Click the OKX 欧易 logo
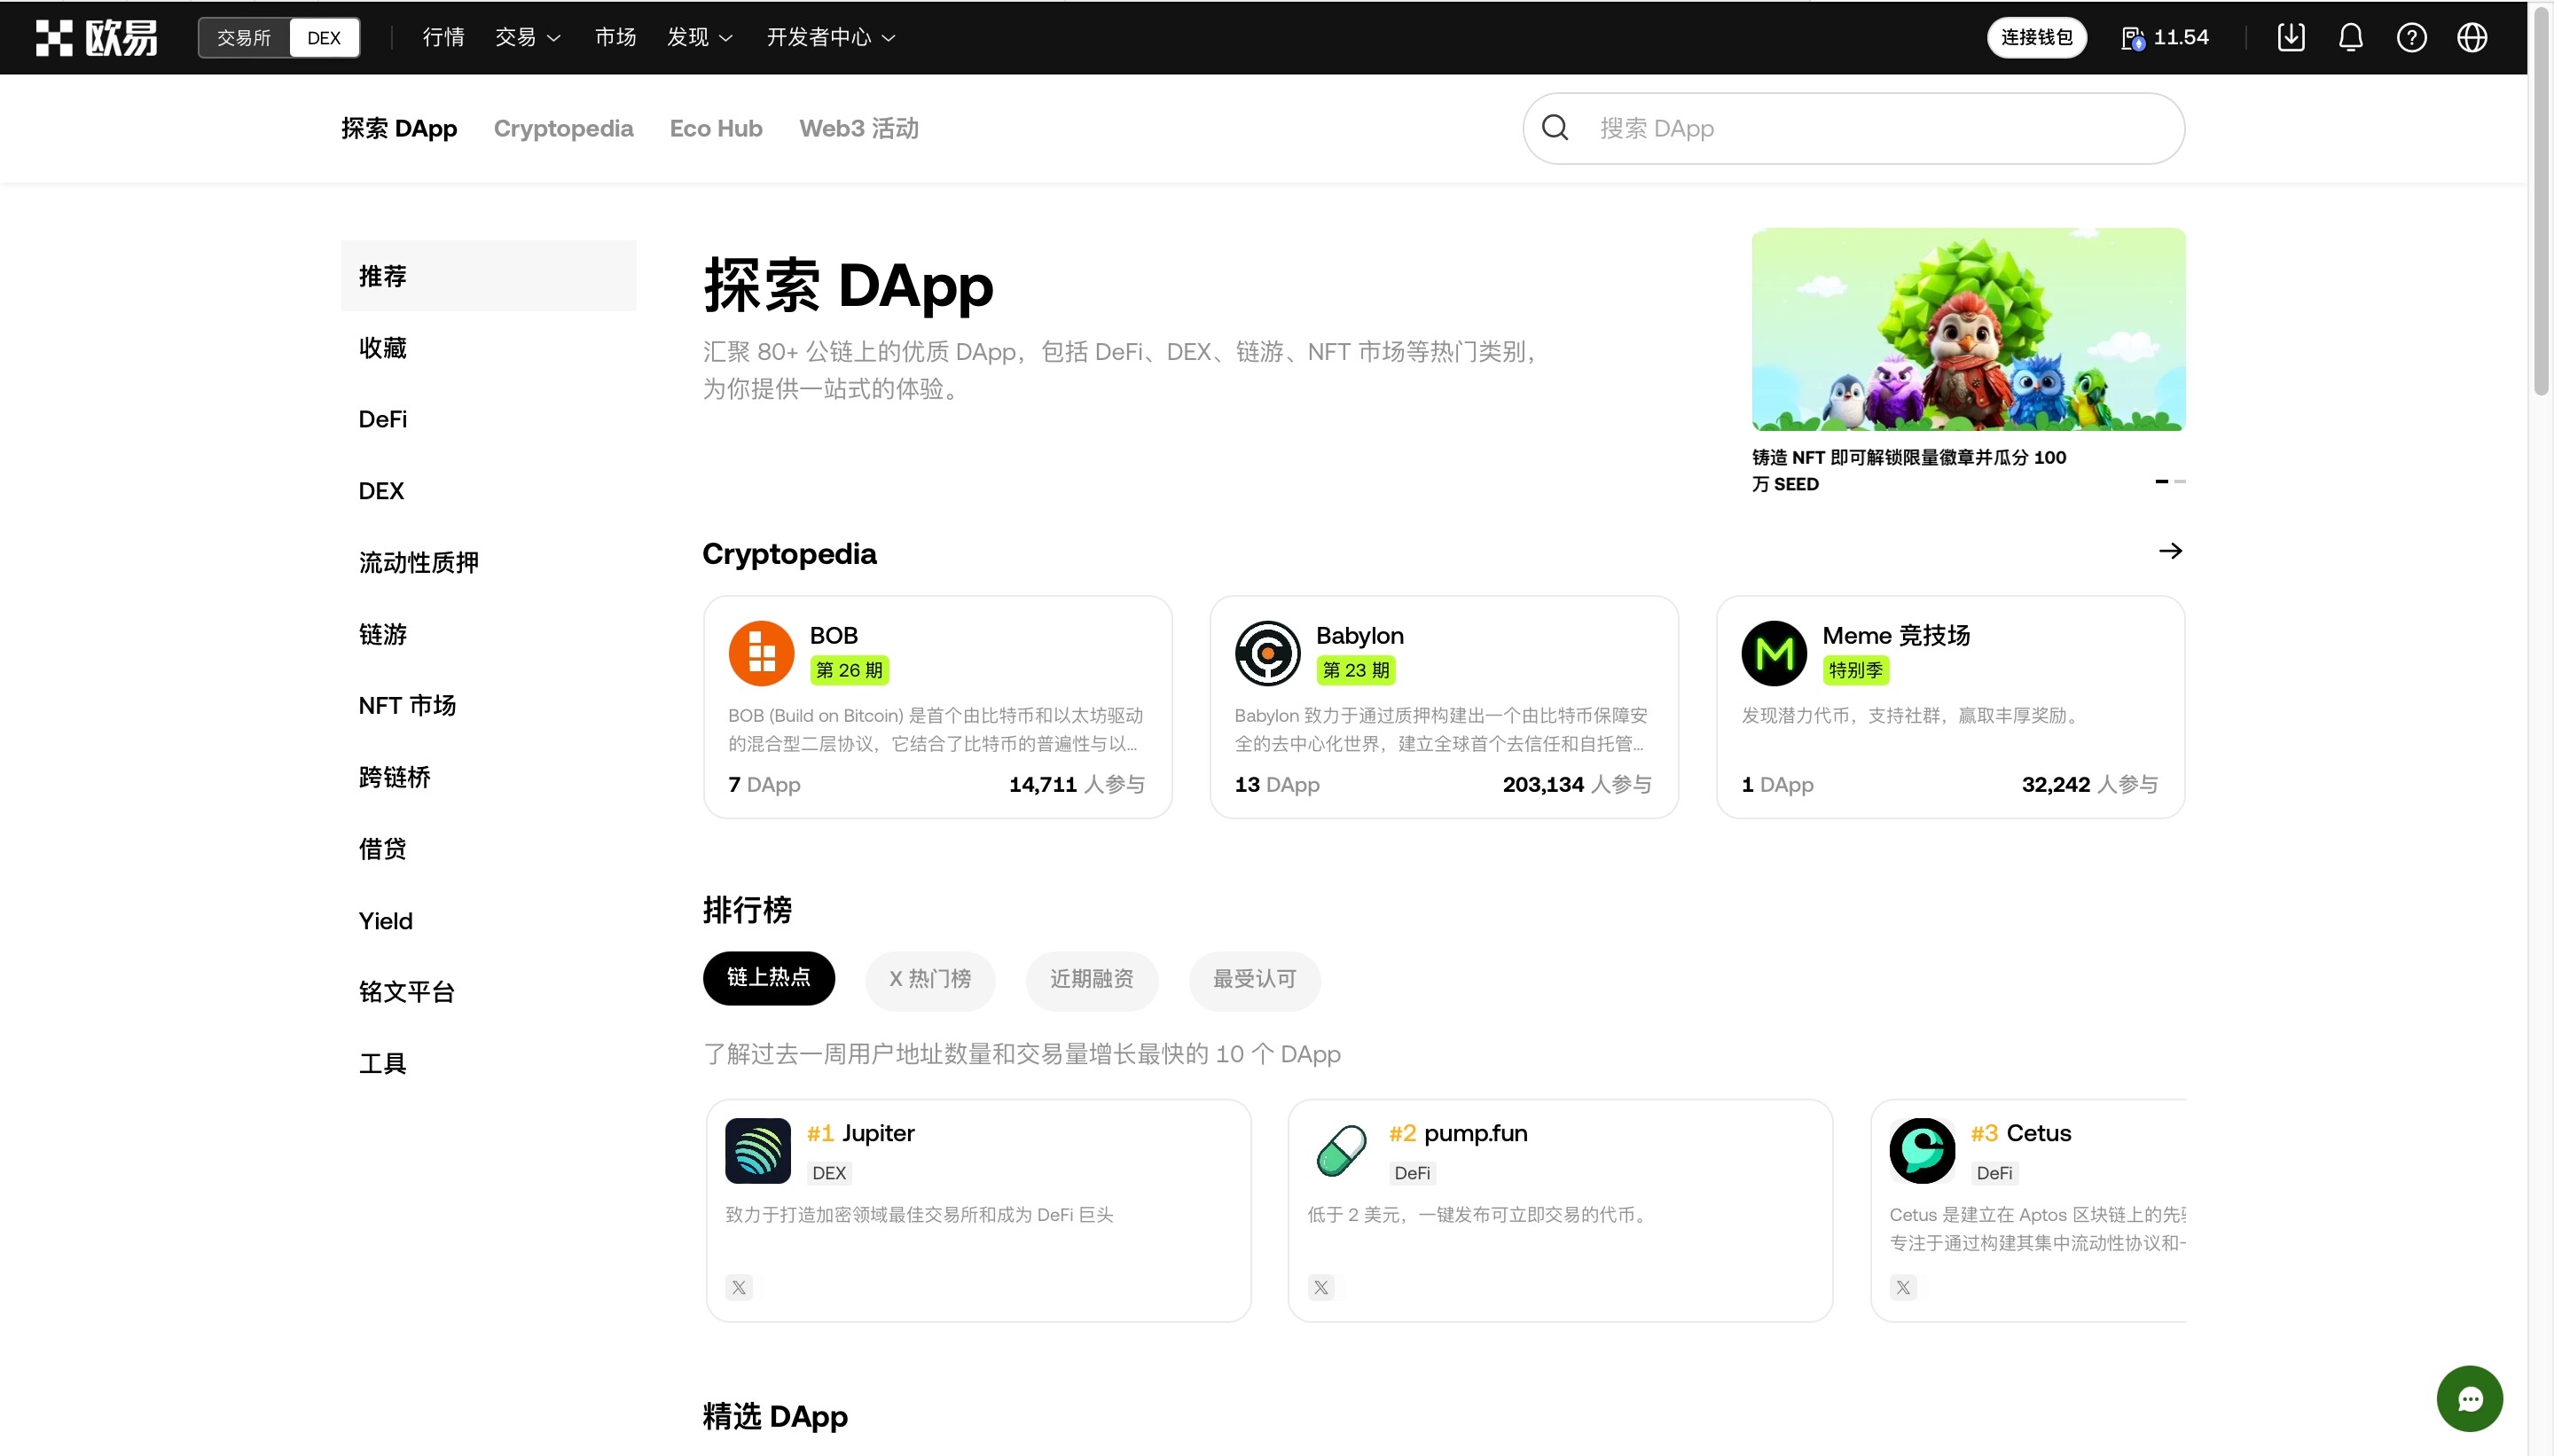This screenshot has width=2554, height=1456. coord(97,37)
